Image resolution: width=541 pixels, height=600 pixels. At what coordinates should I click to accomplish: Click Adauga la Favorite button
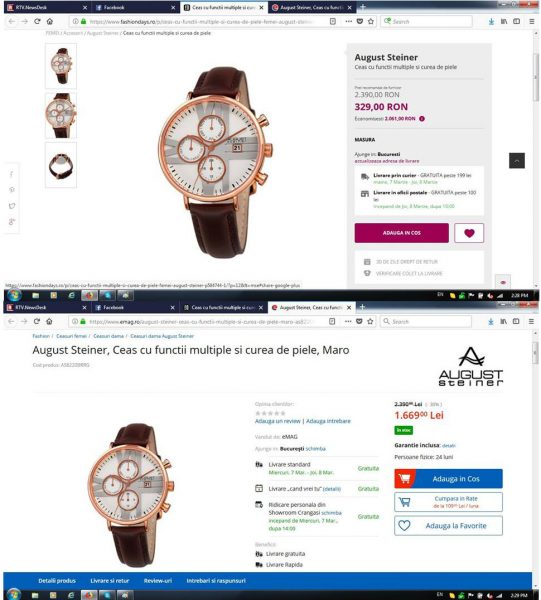click(448, 526)
